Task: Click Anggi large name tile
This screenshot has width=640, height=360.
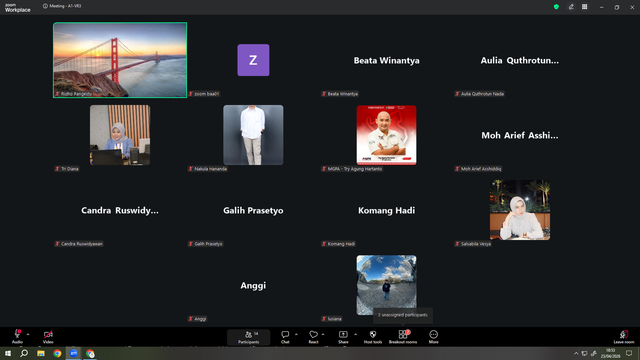Action: pyautogui.click(x=253, y=285)
